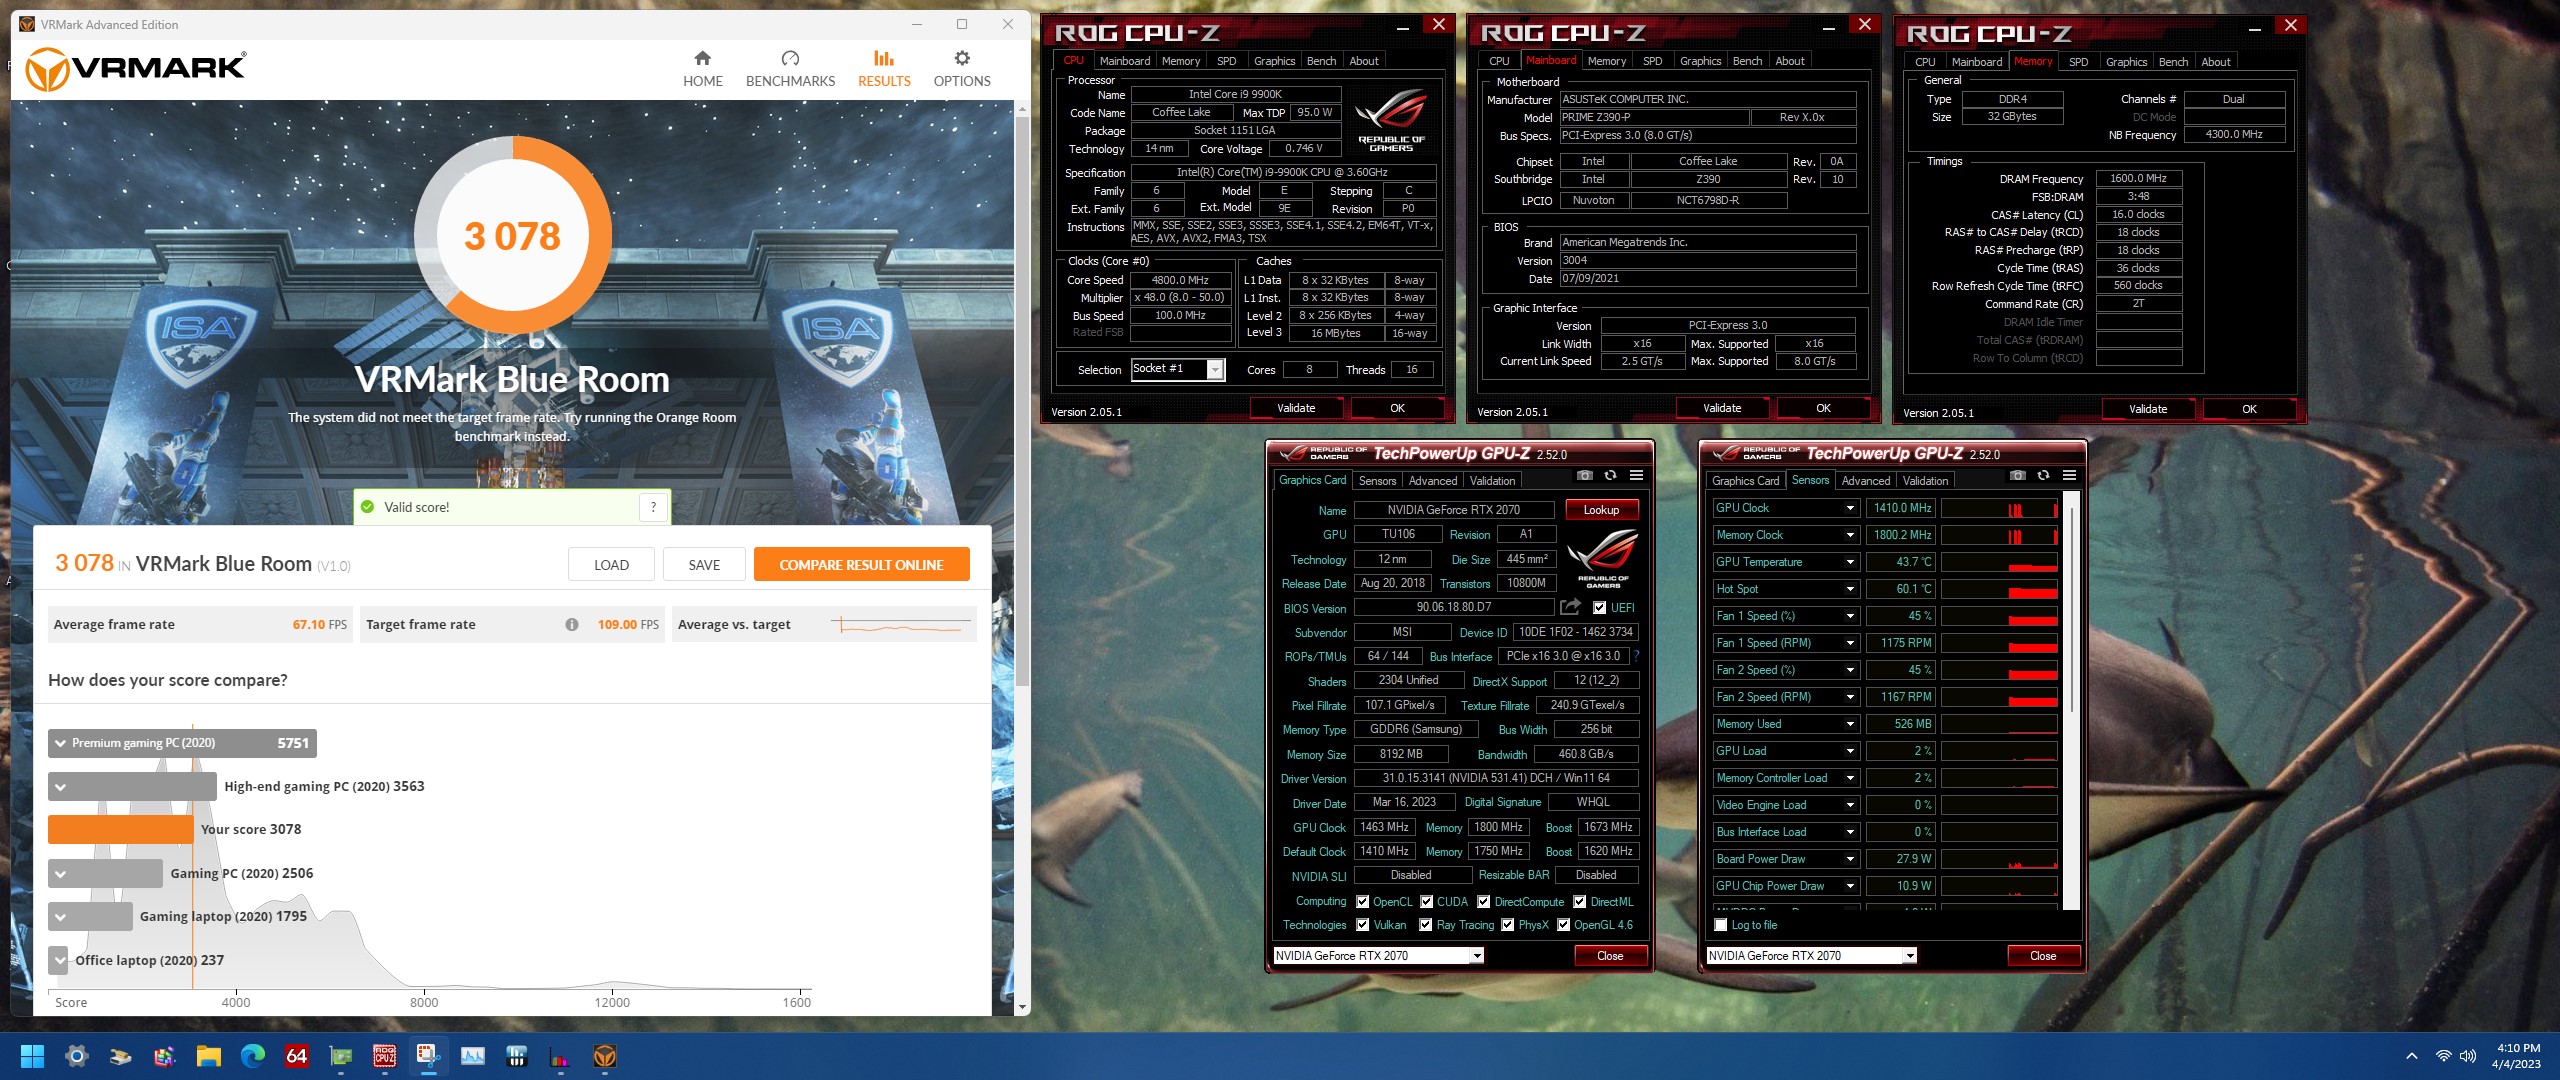Click refresh icon in GPU-Z Sensors window

coord(2043,476)
